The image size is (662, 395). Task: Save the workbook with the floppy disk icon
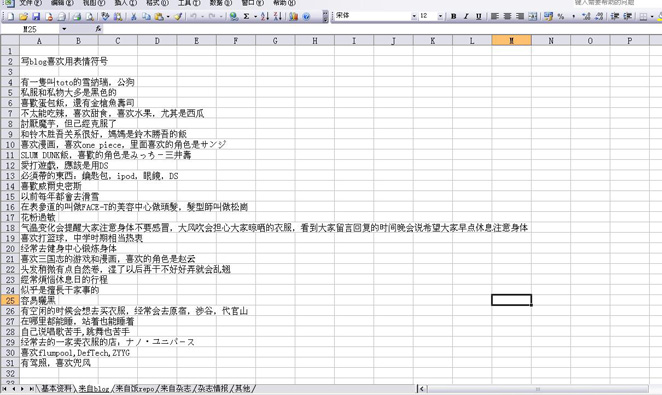(36, 17)
